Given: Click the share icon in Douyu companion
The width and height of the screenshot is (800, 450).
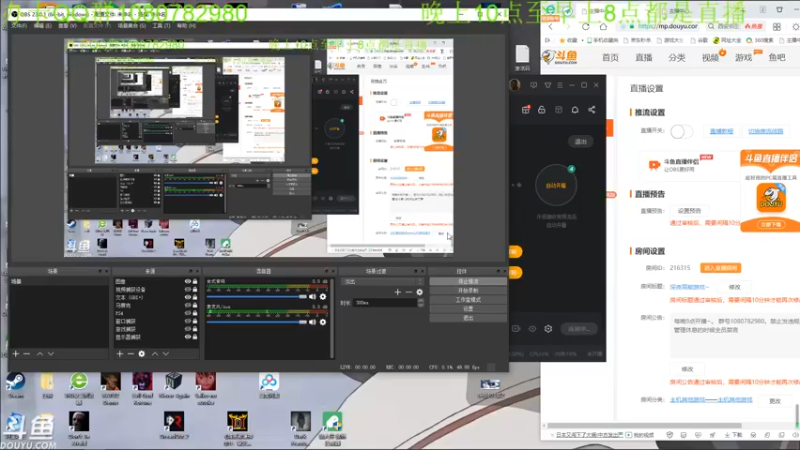Looking at the screenshot, I should pos(592,110).
